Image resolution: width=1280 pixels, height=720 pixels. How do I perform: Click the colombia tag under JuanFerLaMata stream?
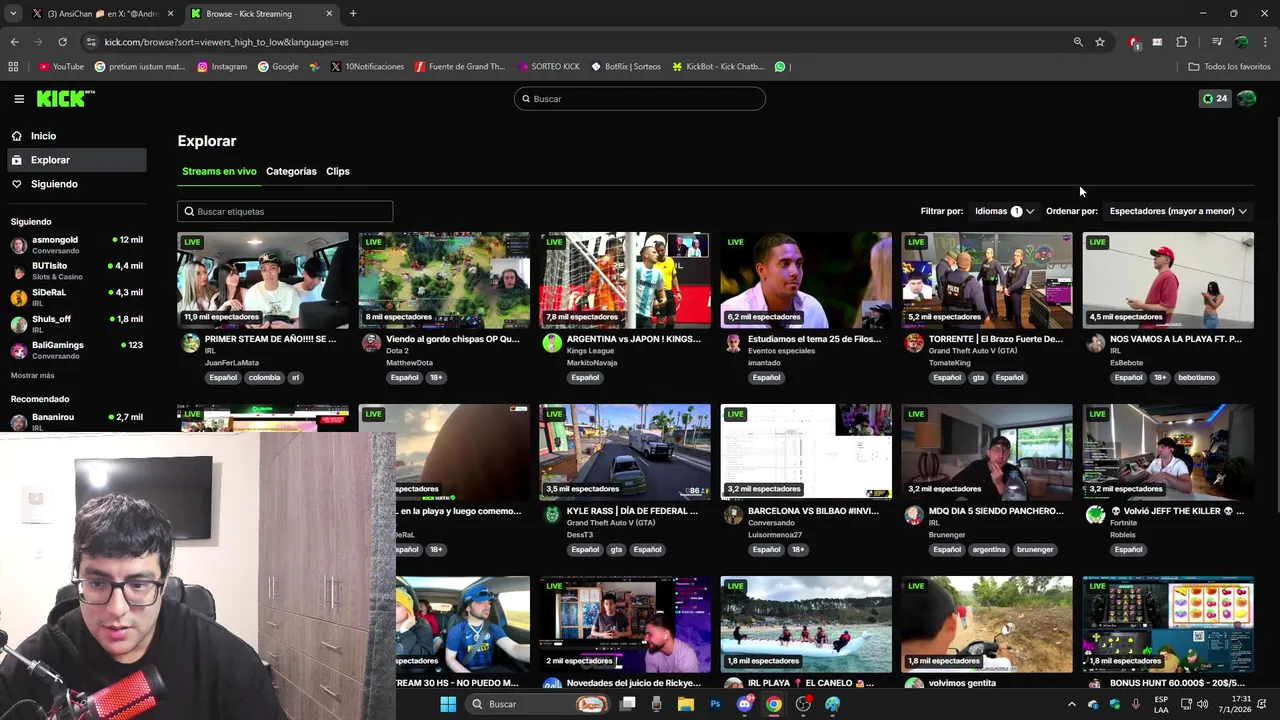coord(264,378)
